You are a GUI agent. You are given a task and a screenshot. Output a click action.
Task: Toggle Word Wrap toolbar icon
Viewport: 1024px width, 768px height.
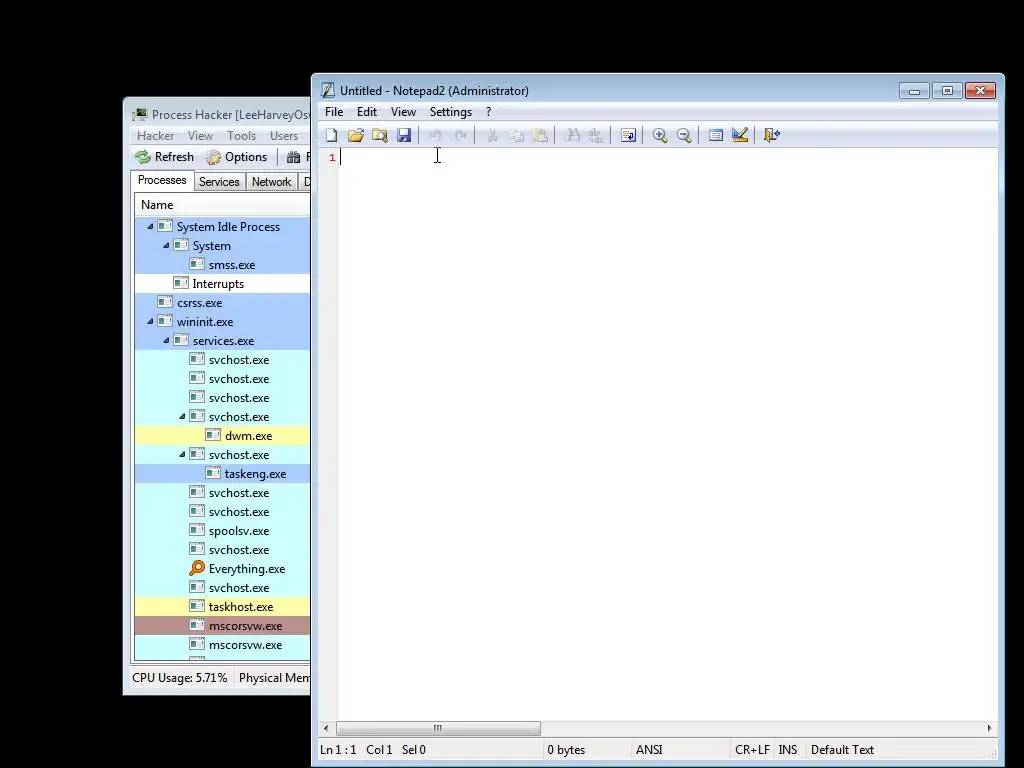coord(628,135)
